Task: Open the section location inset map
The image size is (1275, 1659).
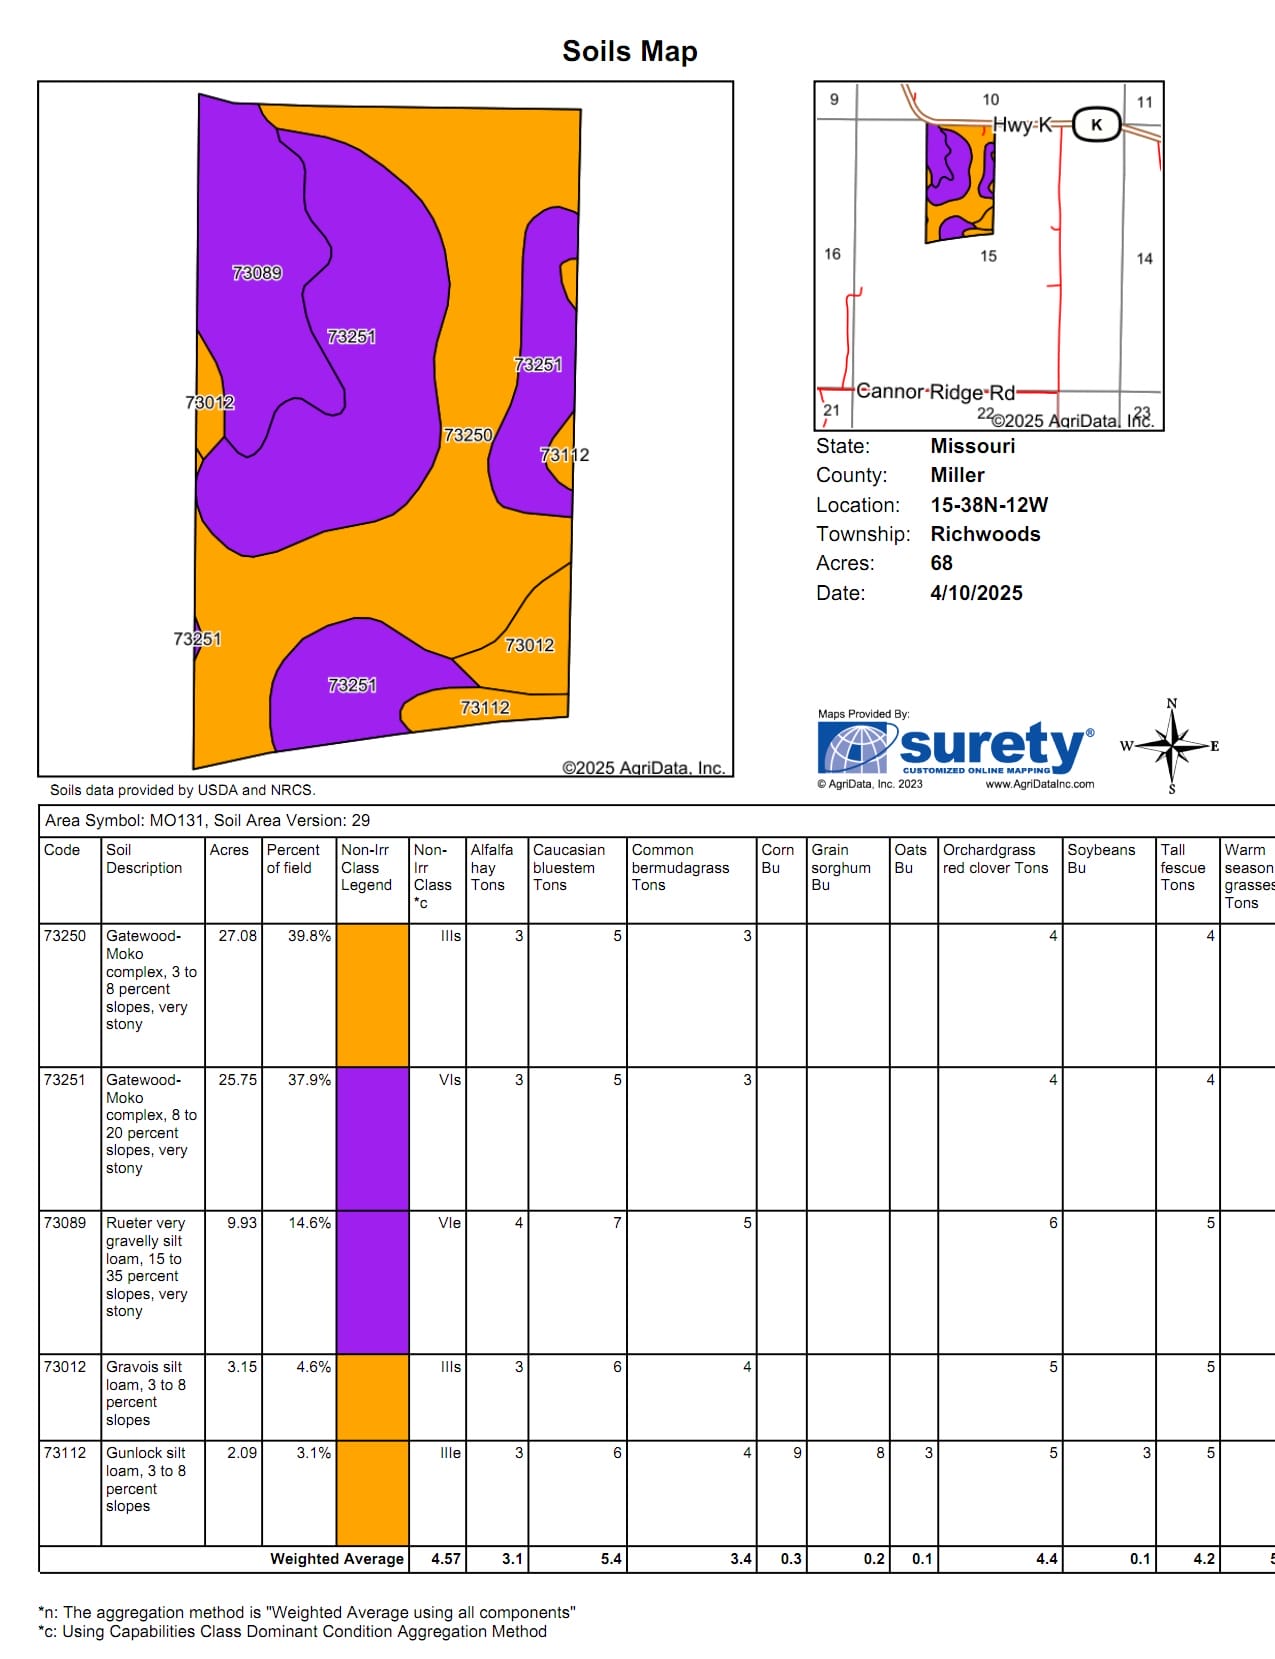Action: [989, 256]
